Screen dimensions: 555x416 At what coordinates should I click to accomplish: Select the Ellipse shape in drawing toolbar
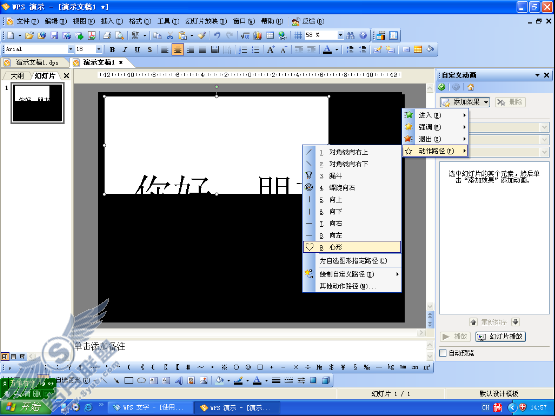142,381
